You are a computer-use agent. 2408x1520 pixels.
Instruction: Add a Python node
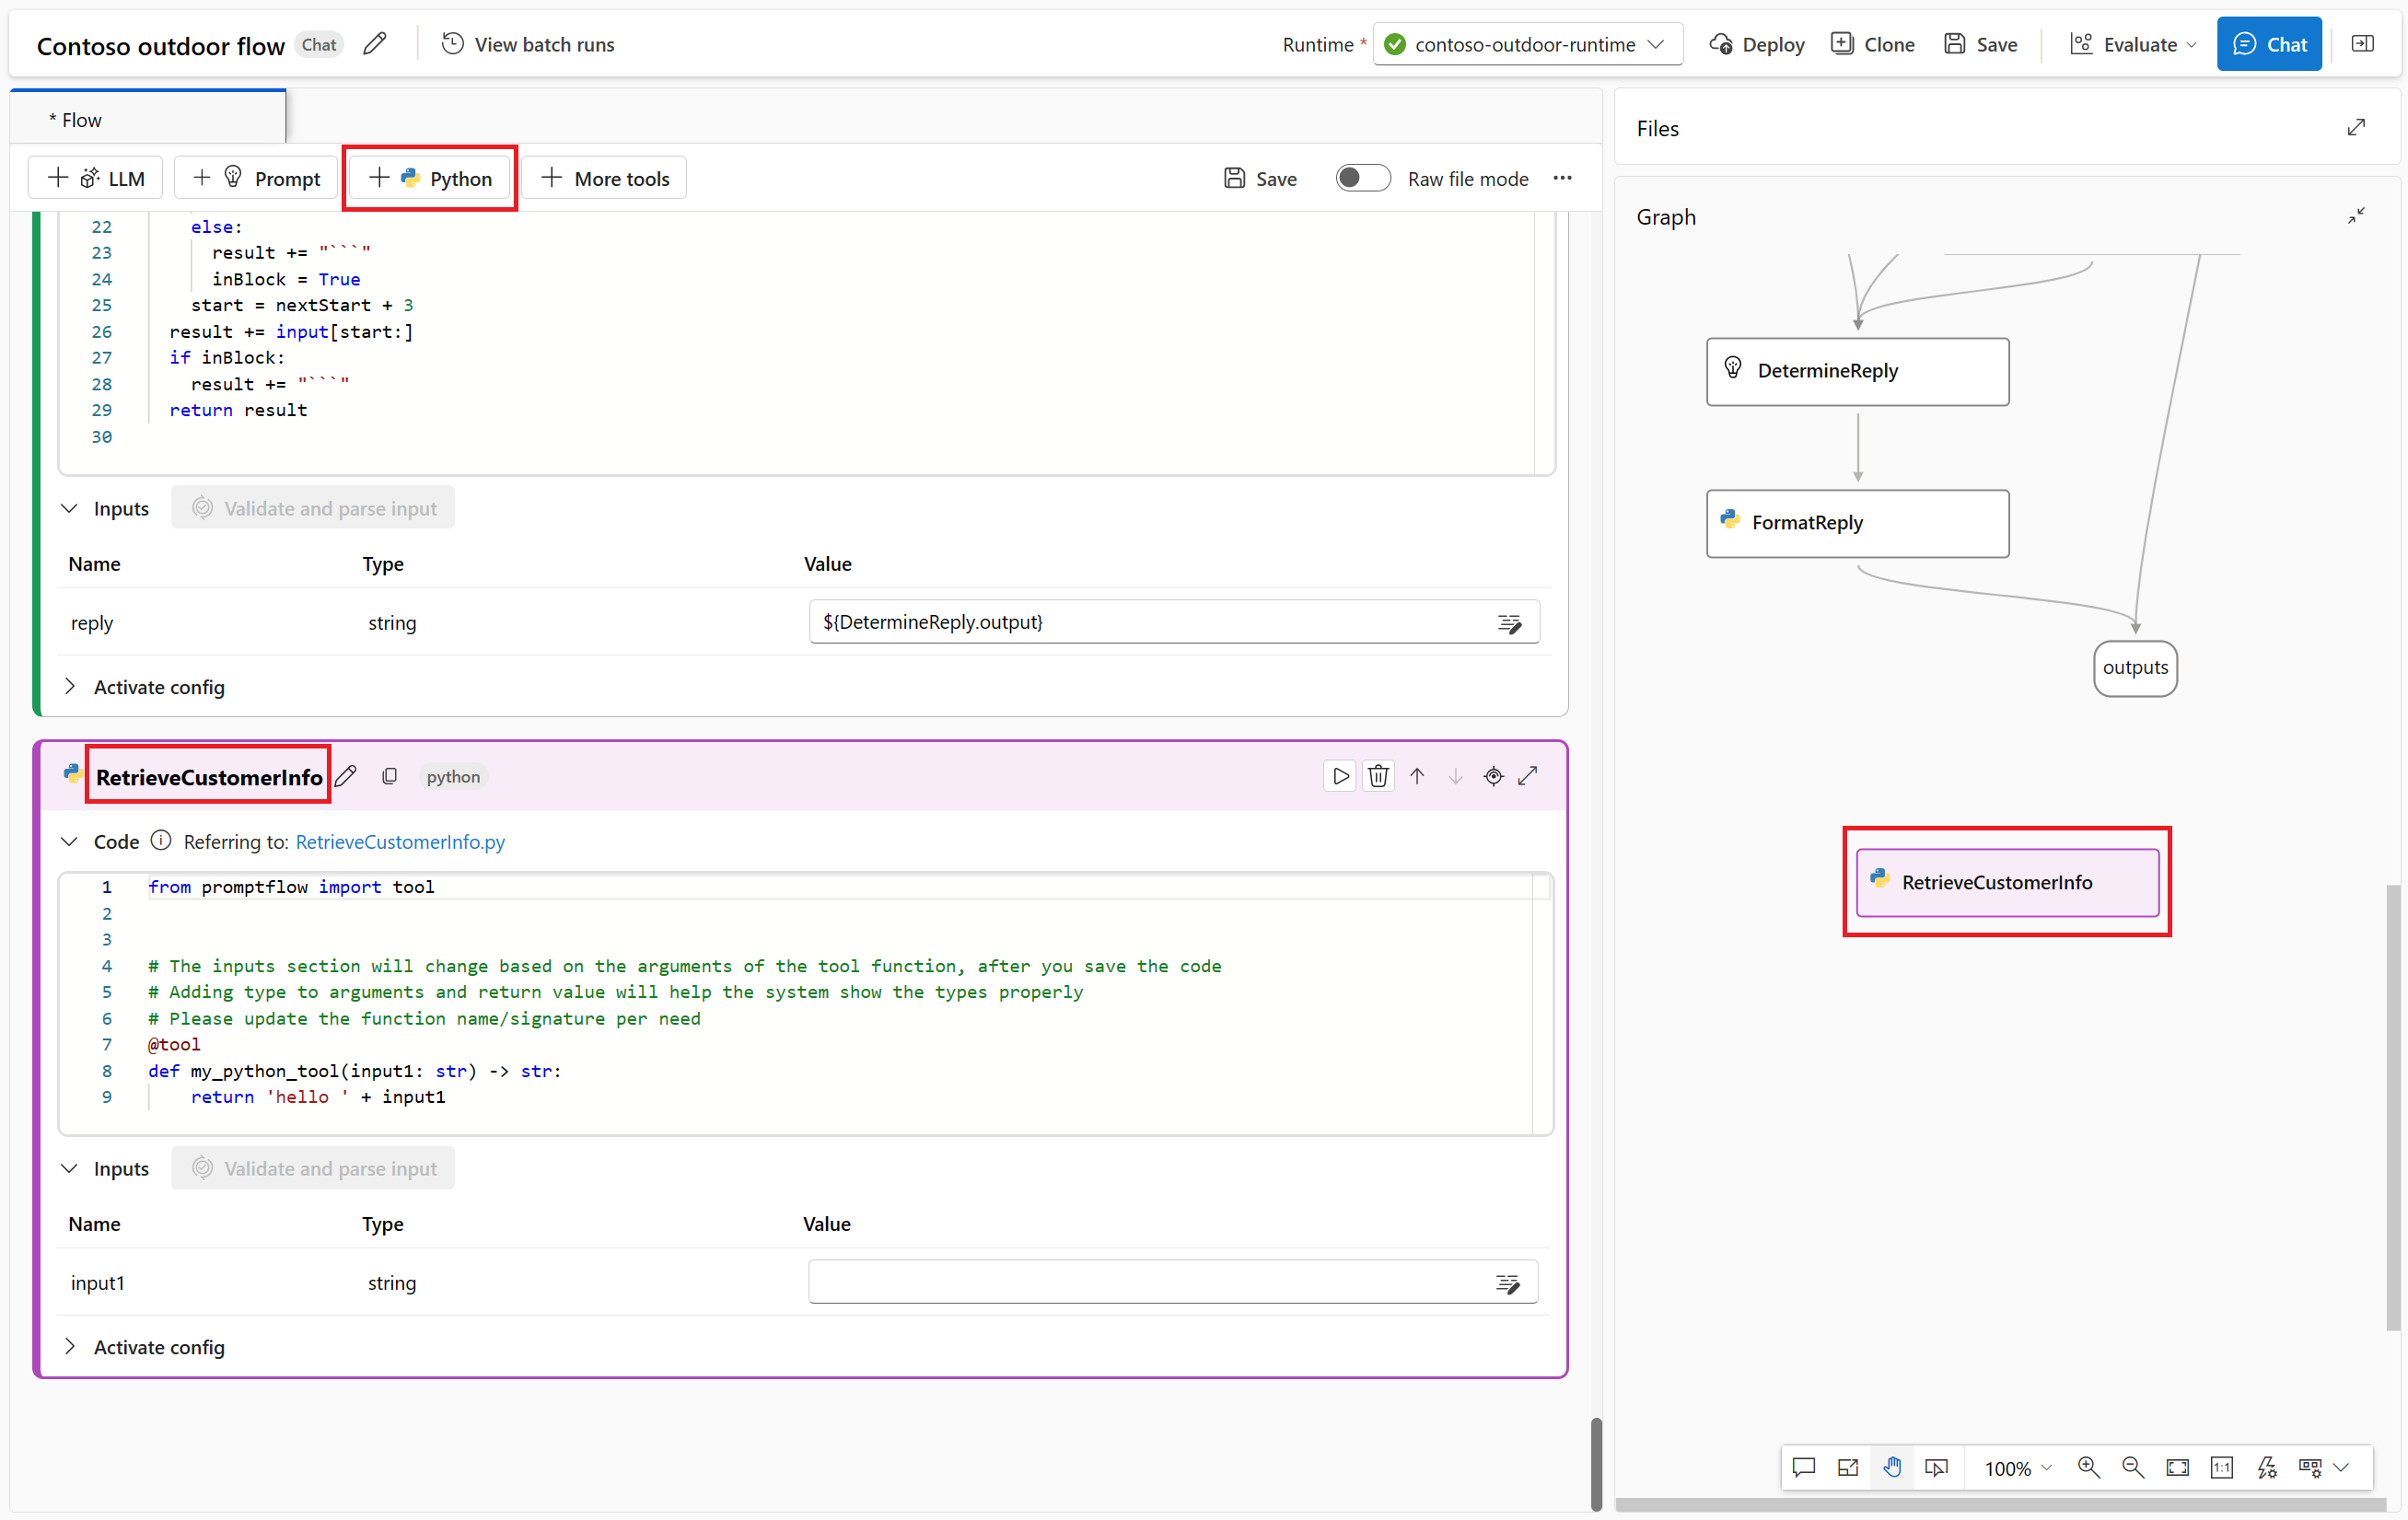[x=430, y=178]
